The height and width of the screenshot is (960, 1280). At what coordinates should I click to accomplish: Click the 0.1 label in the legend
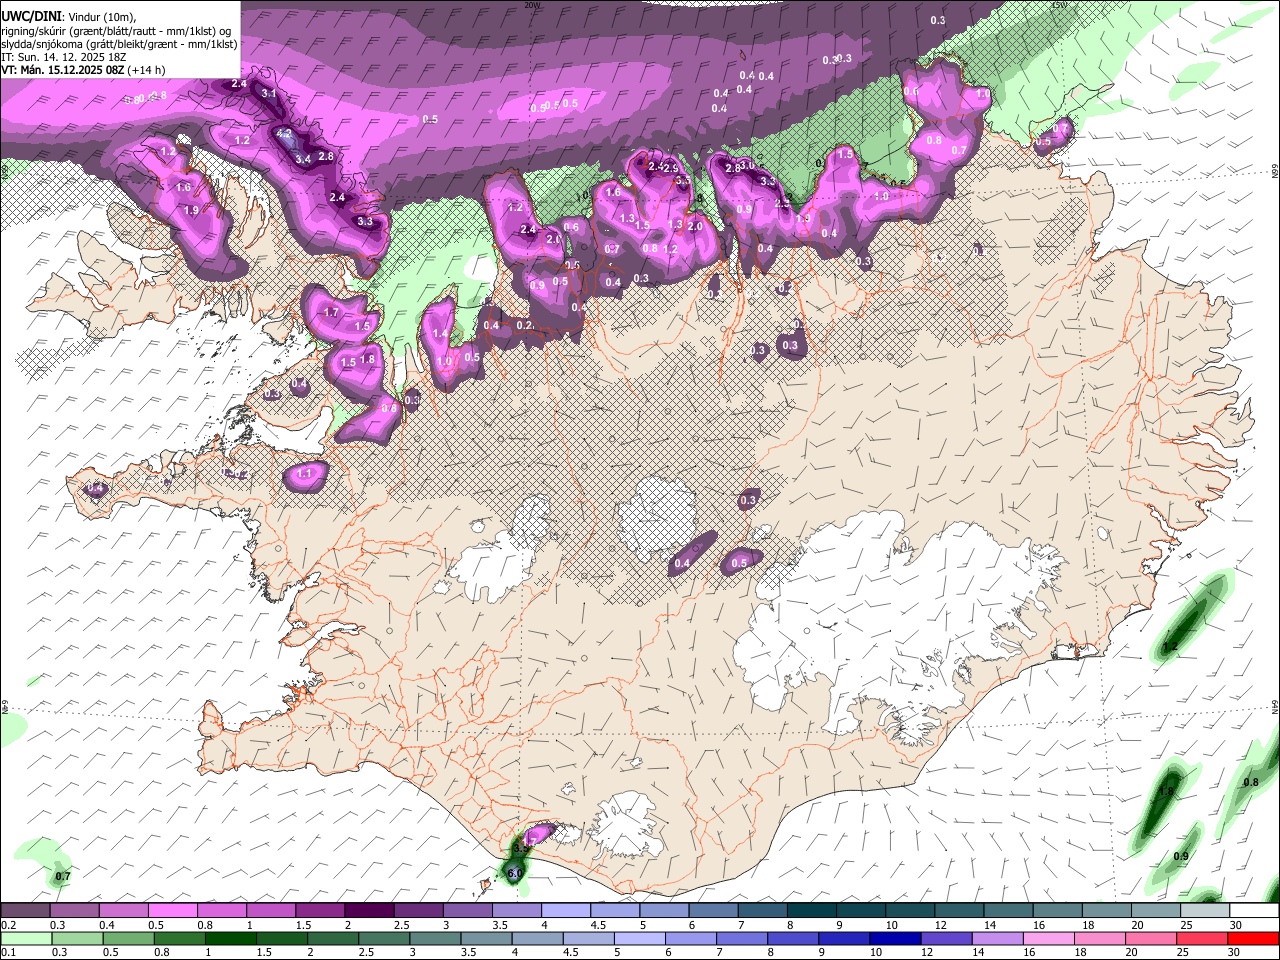coord(8,953)
